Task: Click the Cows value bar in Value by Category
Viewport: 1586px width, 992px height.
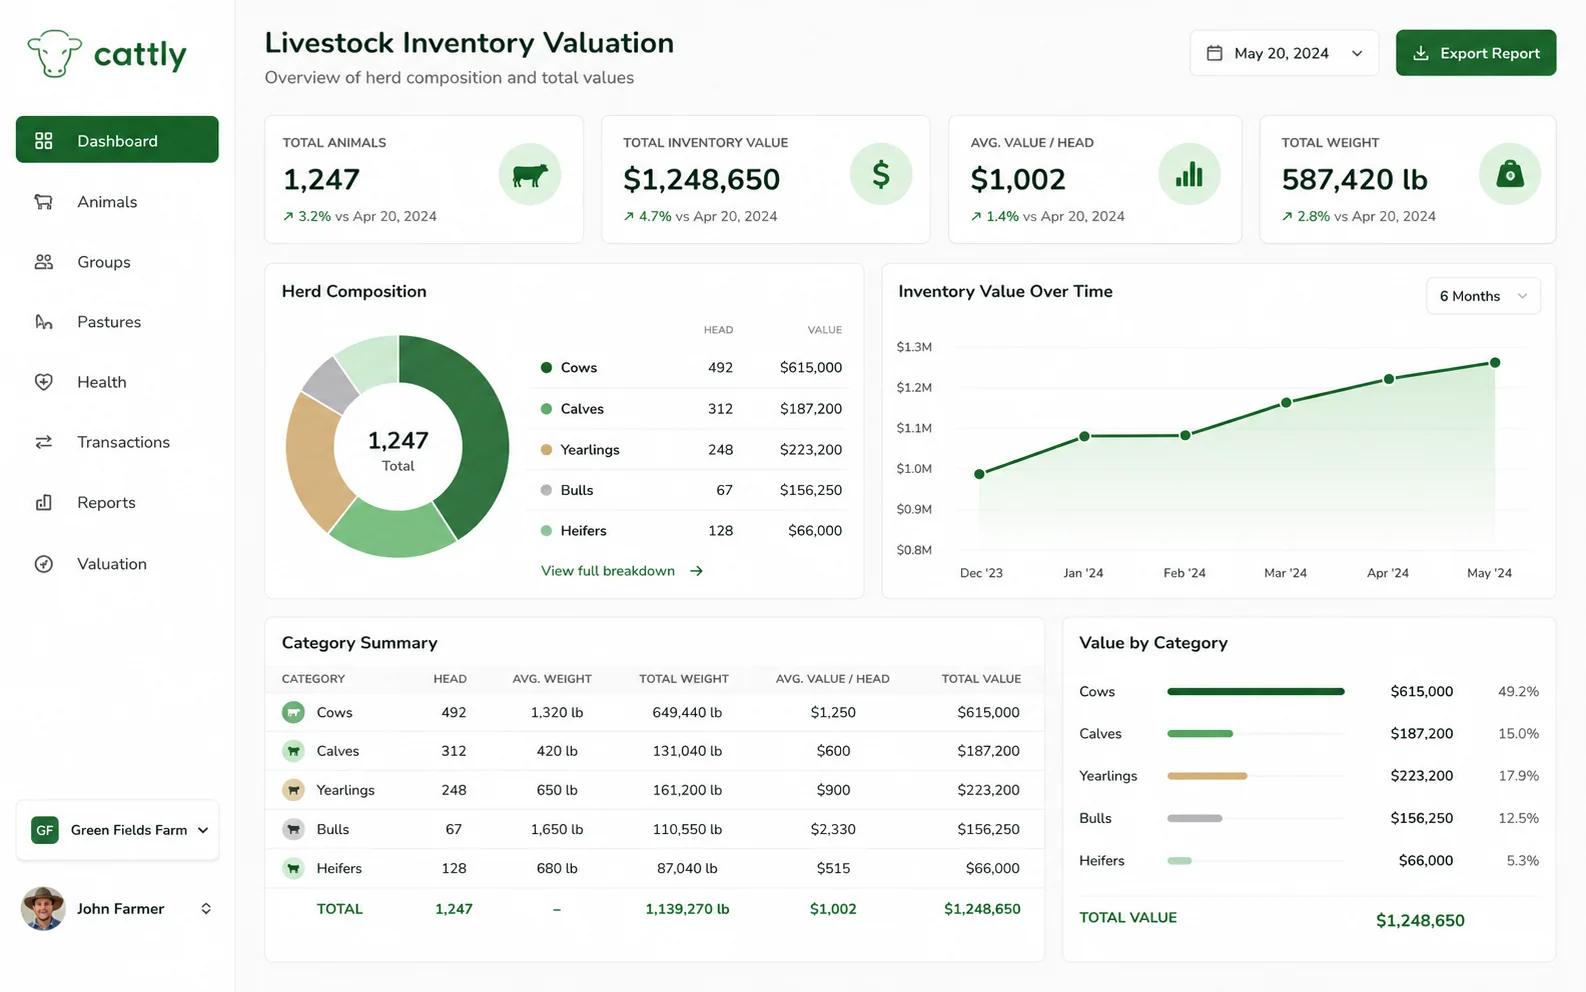Action: coord(1256,691)
